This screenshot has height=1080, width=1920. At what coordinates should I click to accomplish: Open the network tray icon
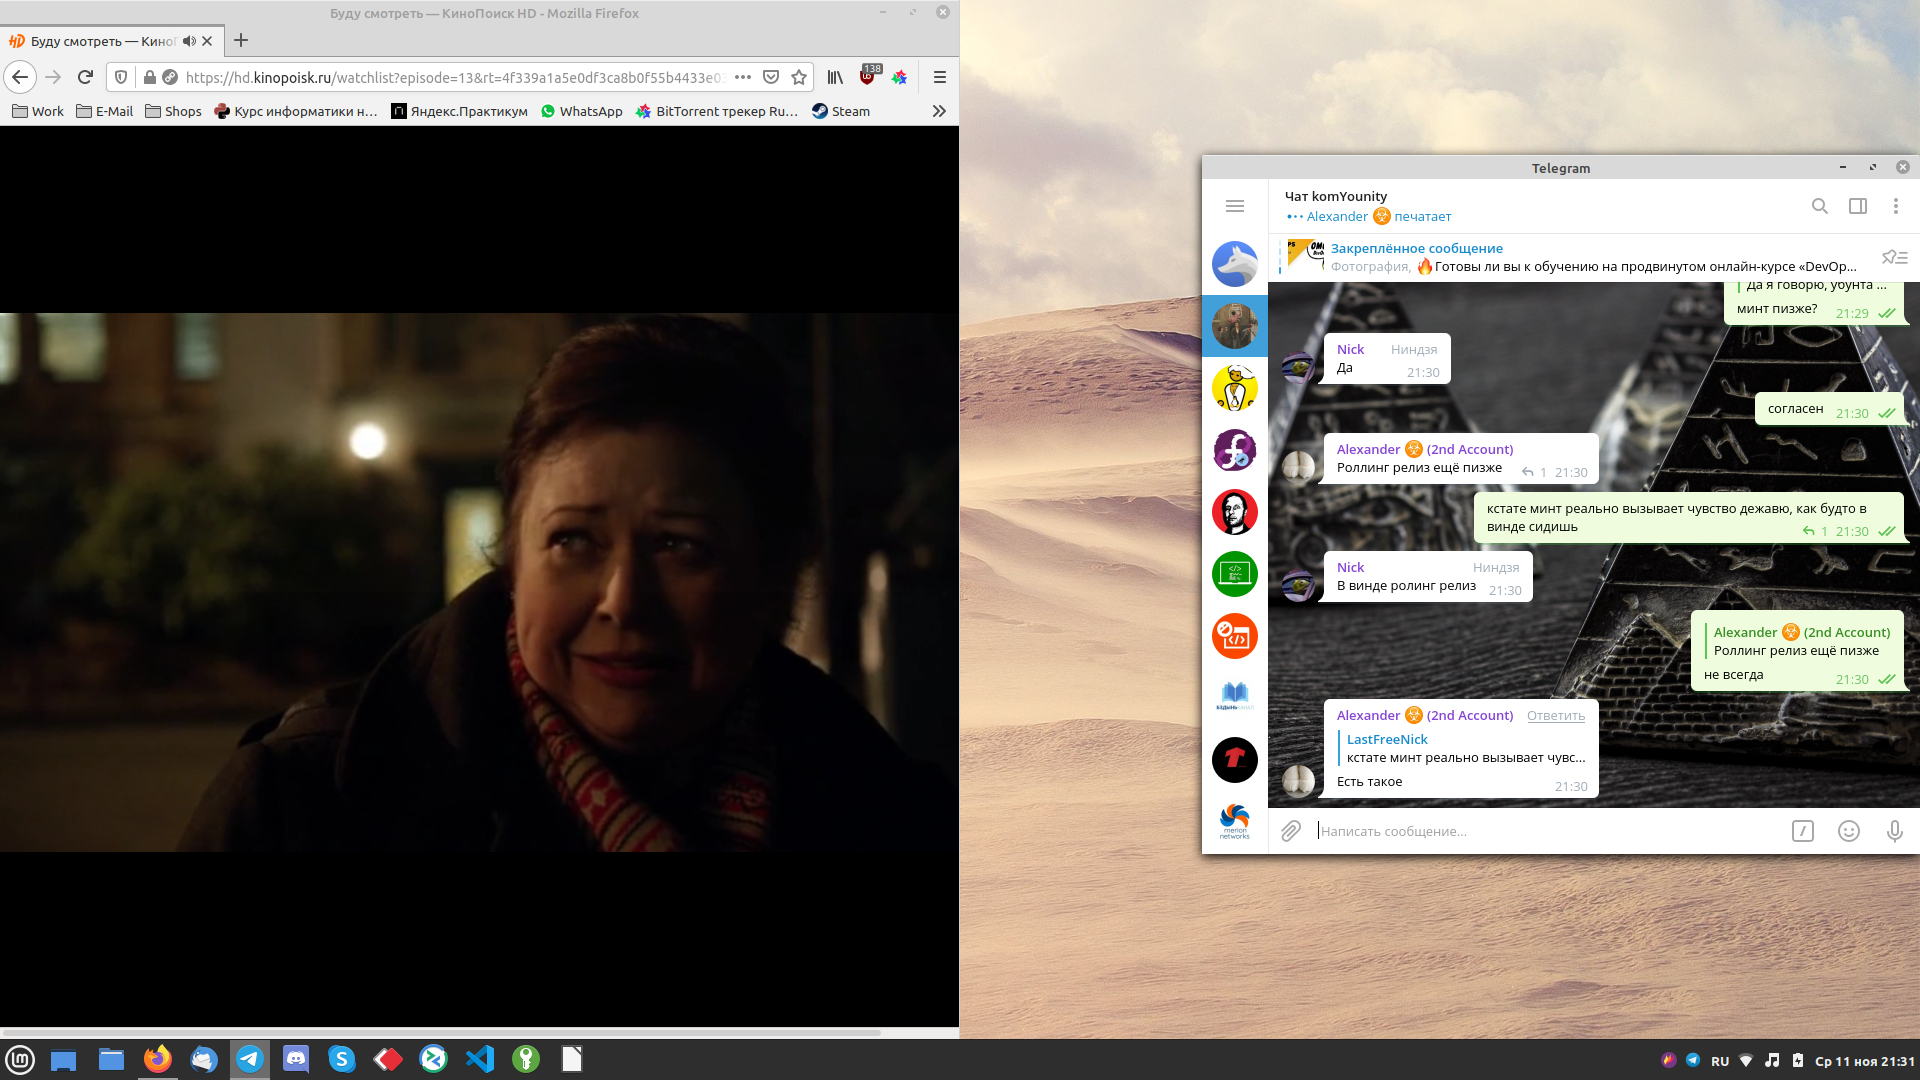[1746, 1061]
